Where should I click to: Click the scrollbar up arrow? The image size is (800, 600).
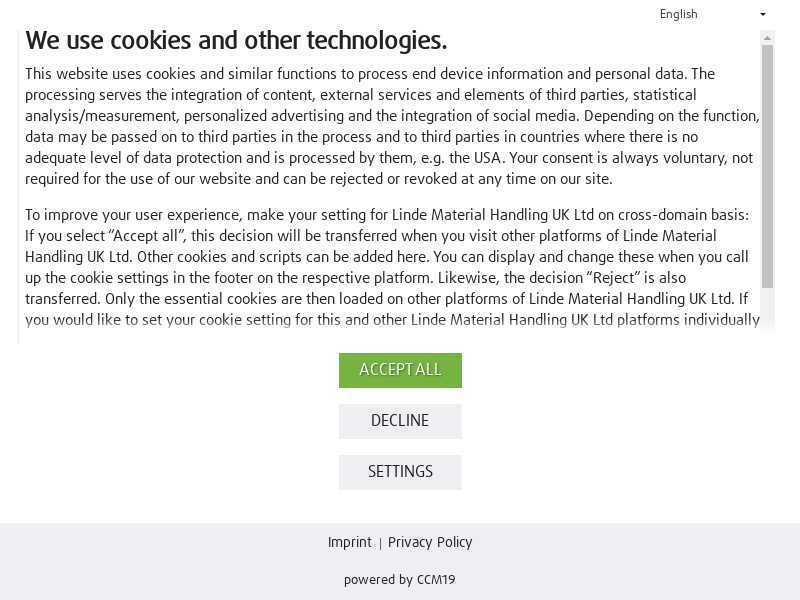(x=768, y=38)
